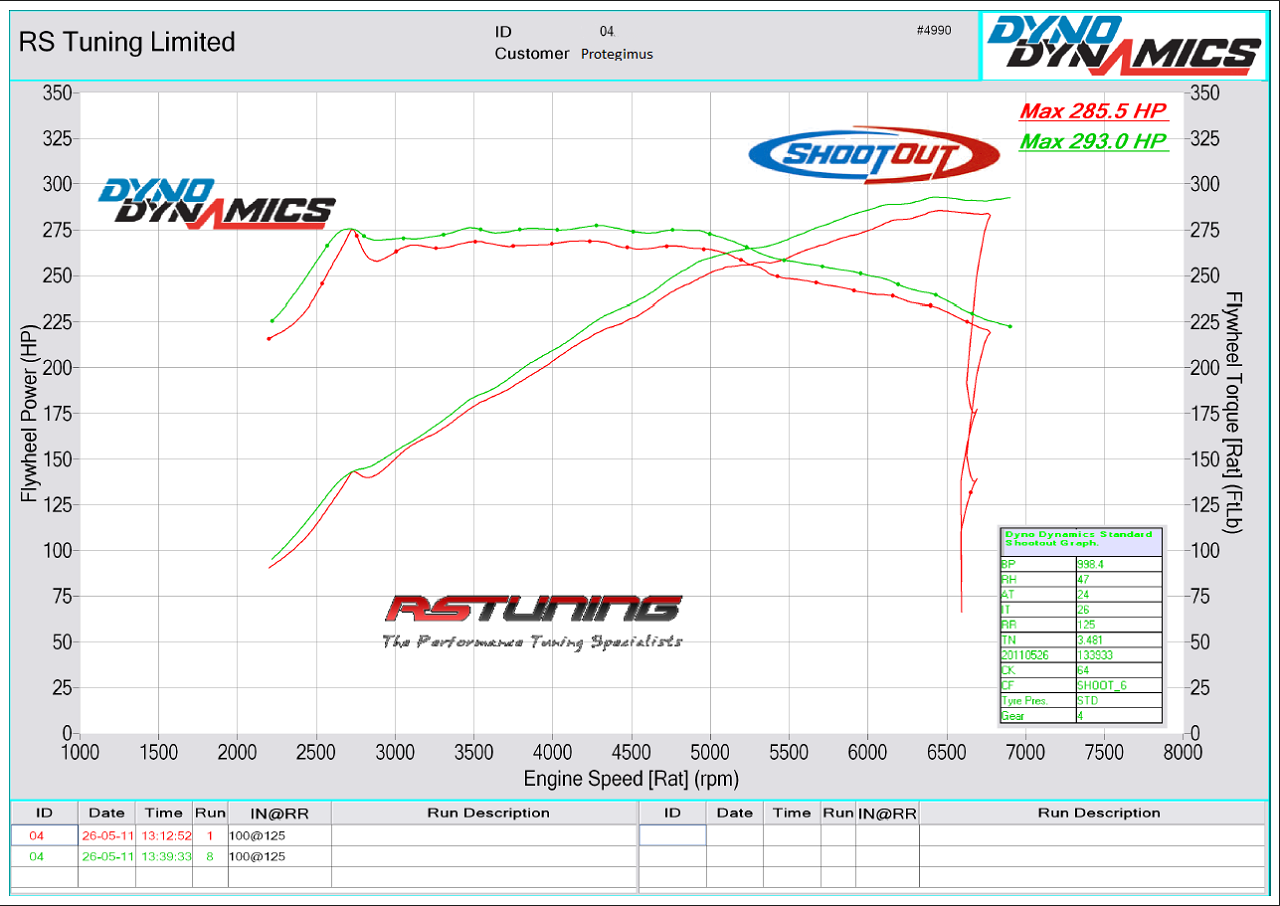The height and width of the screenshot is (906, 1280).
Task: Click the RS Tuning watermark logo
Action: tap(534, 620)
